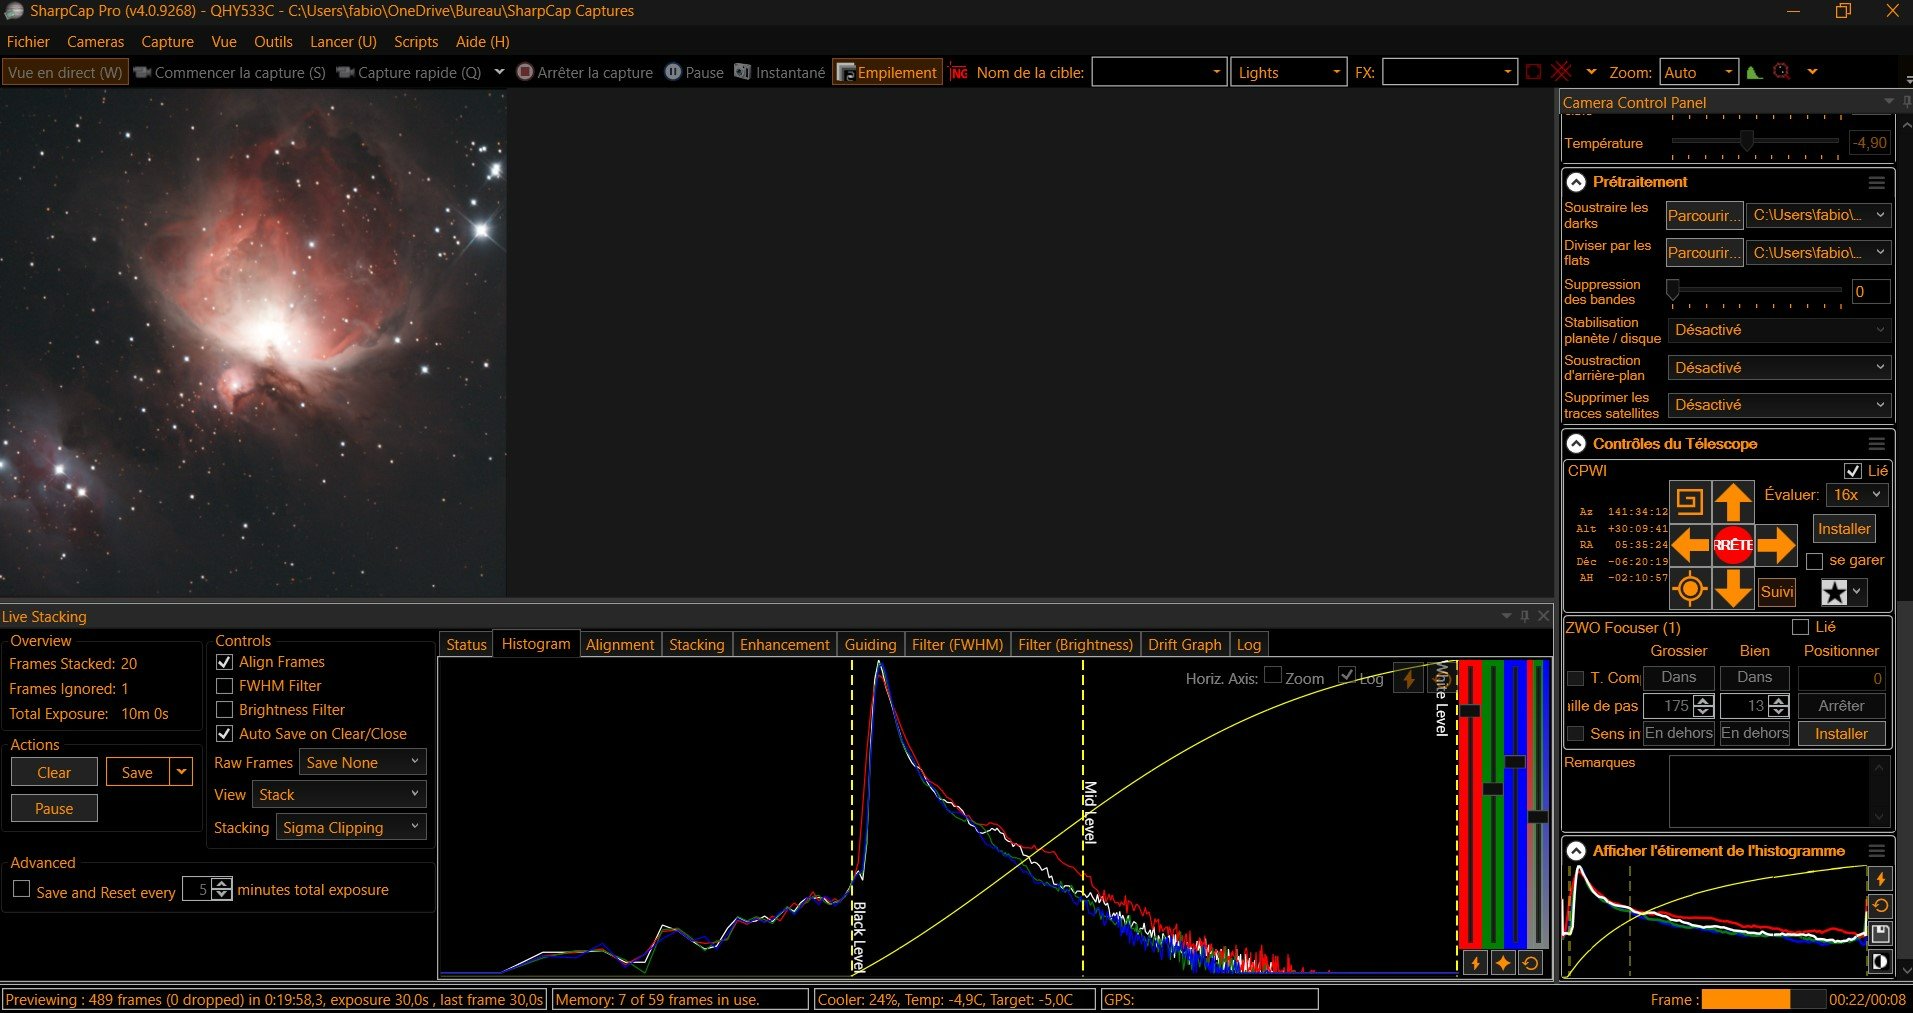Screen dimensions: 1913x1013
Task: Open the Contrôles du Télescope panel hamburger menu
Action: point(1877,444)
